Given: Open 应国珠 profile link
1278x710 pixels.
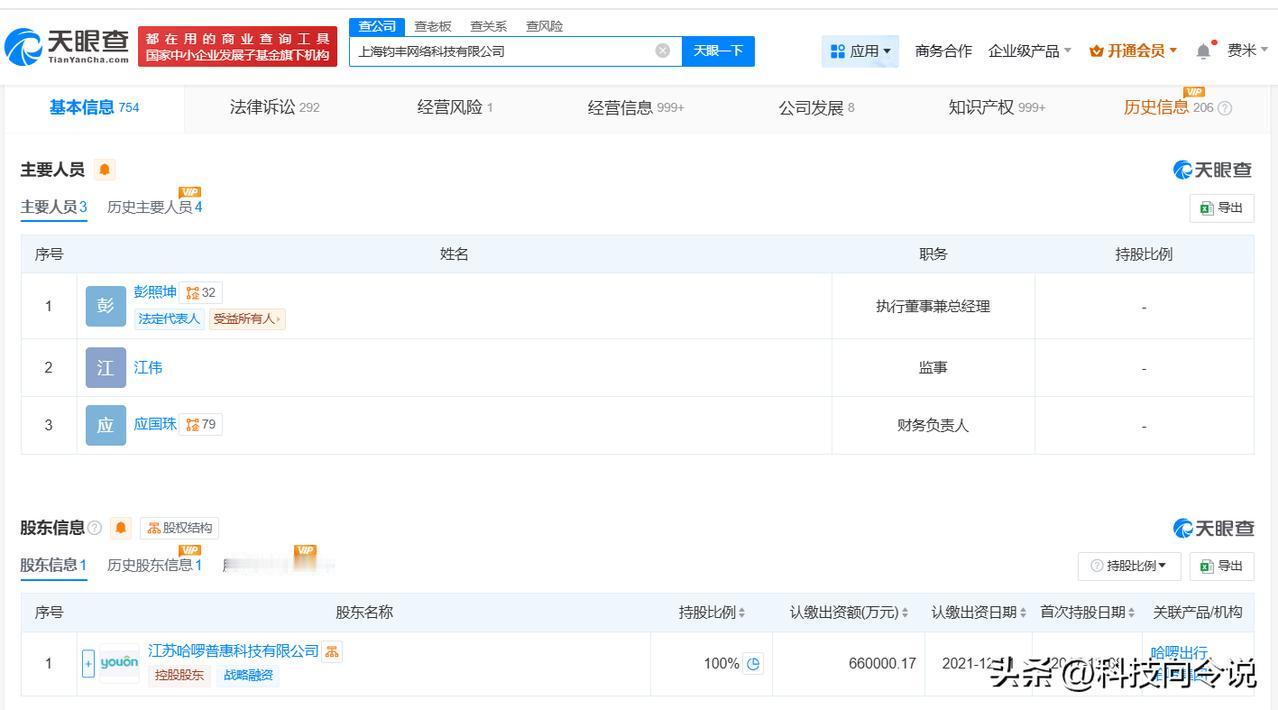Looking at the screenshot, I should point(155,424).
